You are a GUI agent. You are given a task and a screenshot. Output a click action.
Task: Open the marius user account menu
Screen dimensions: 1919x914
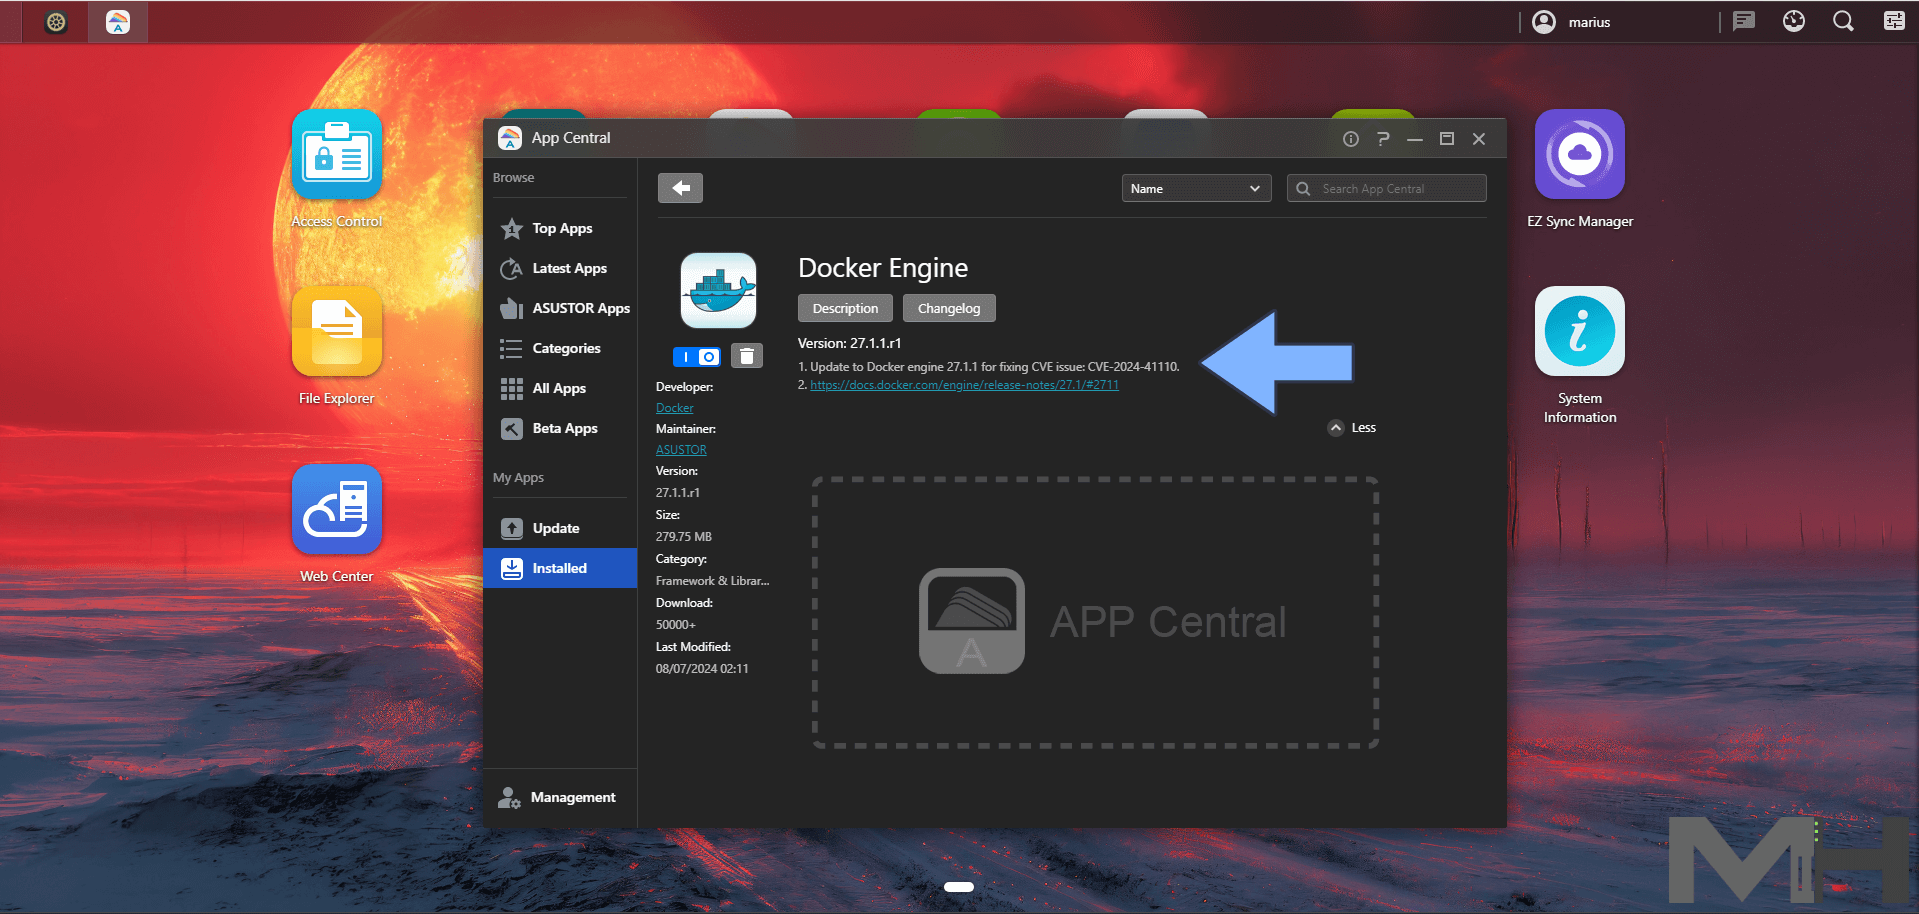tap(1571, 22)
